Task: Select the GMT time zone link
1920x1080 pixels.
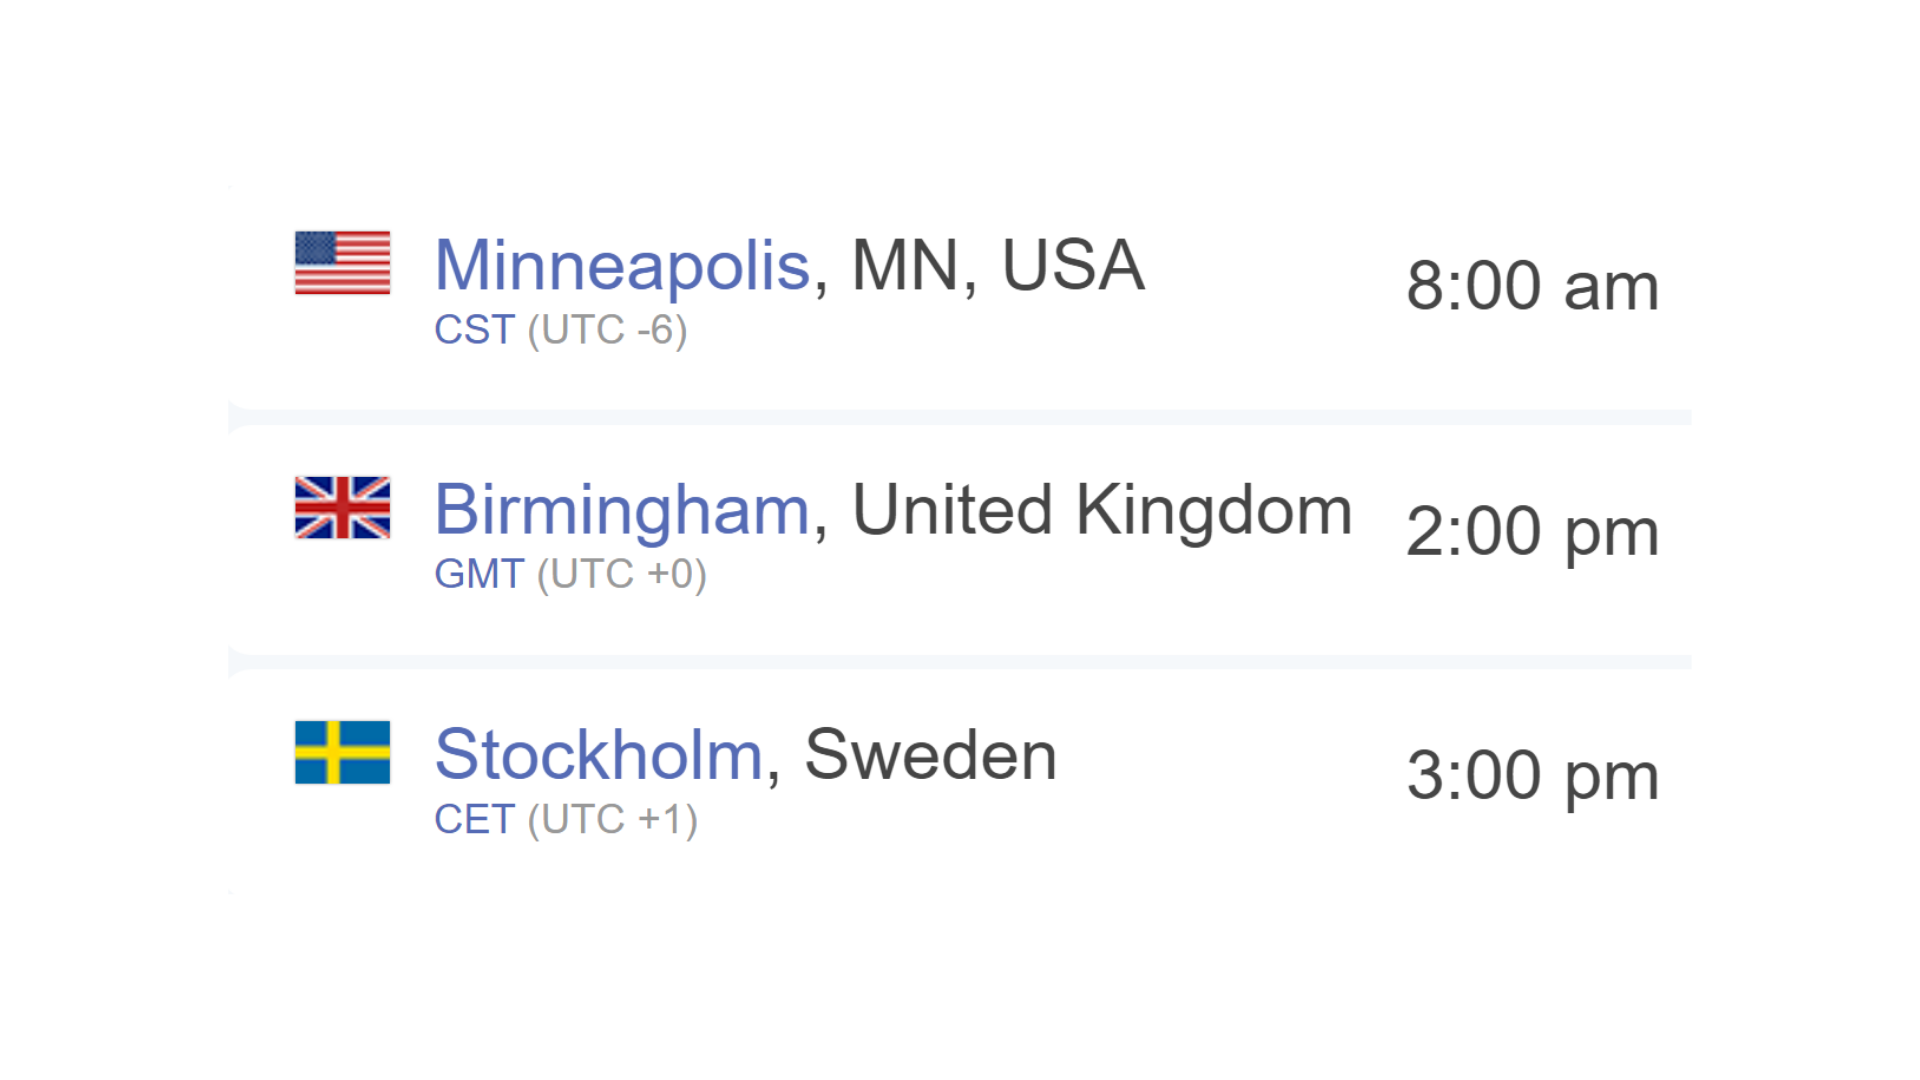Action: click(479, 574)
